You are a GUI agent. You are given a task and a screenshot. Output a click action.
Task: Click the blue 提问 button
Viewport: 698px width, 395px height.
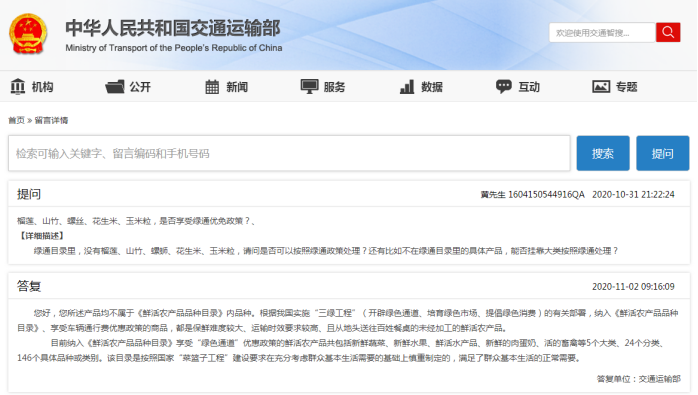662,153
